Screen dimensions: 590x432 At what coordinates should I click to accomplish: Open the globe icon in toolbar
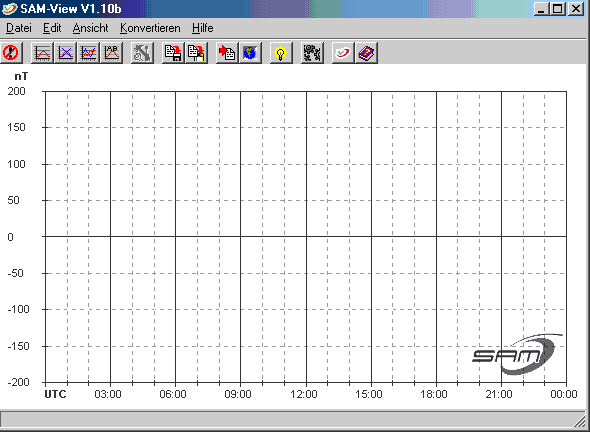tap(250, 53)
